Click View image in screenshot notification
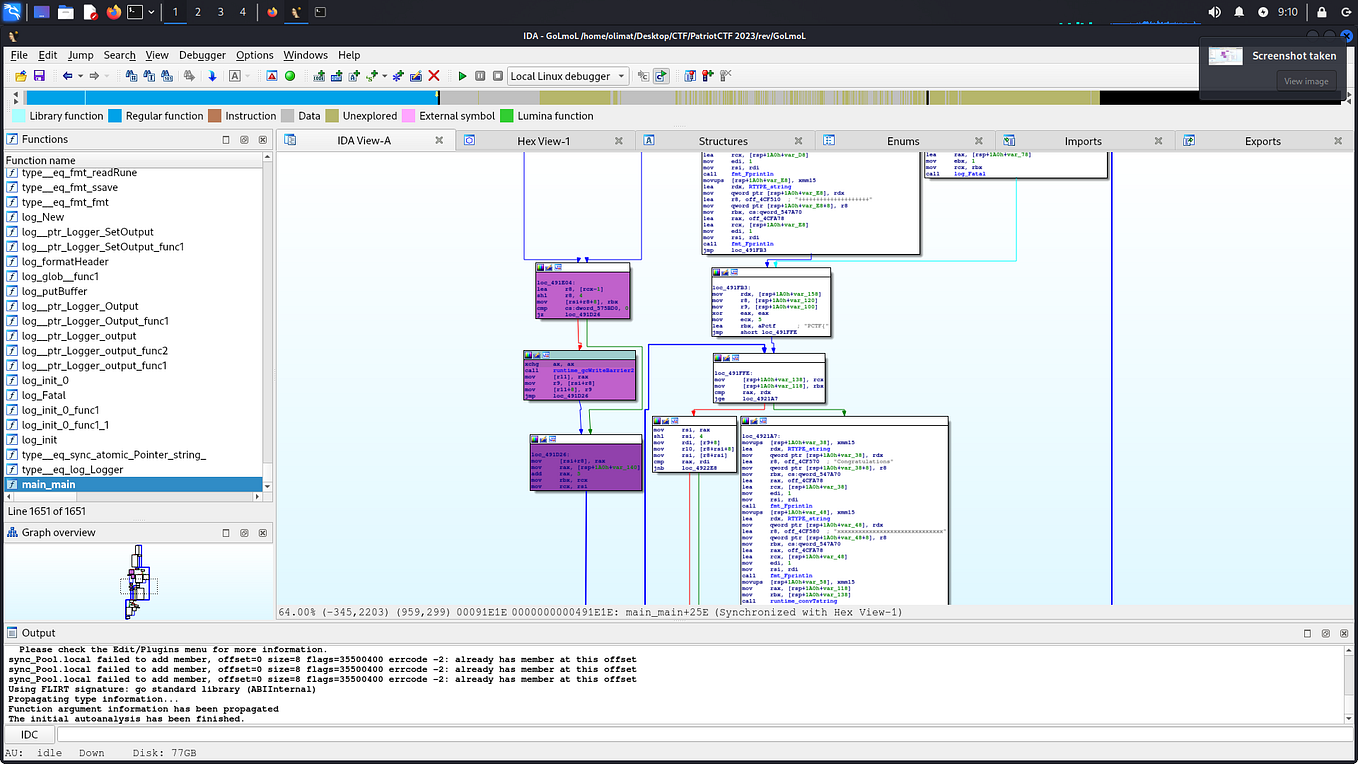The image size is (1358, 764). pos(1306,81)
